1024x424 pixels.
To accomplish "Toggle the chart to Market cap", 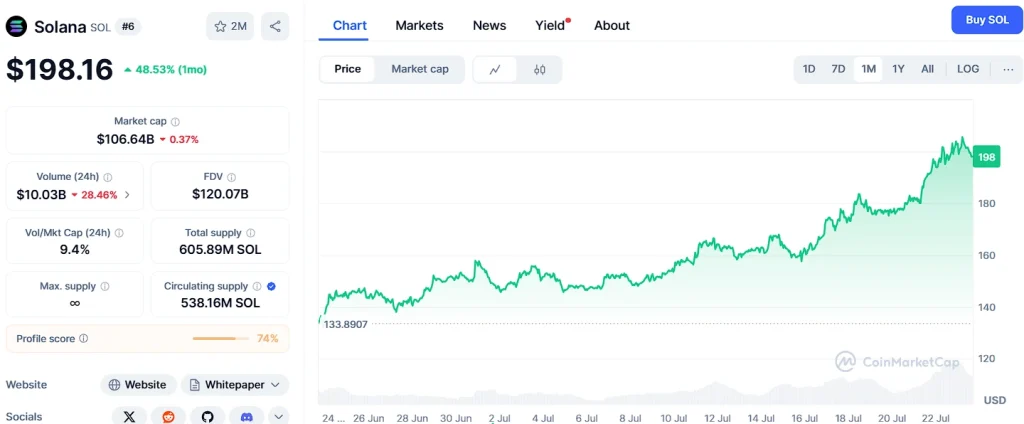I will pyautogui.click(x=419, y=69).
